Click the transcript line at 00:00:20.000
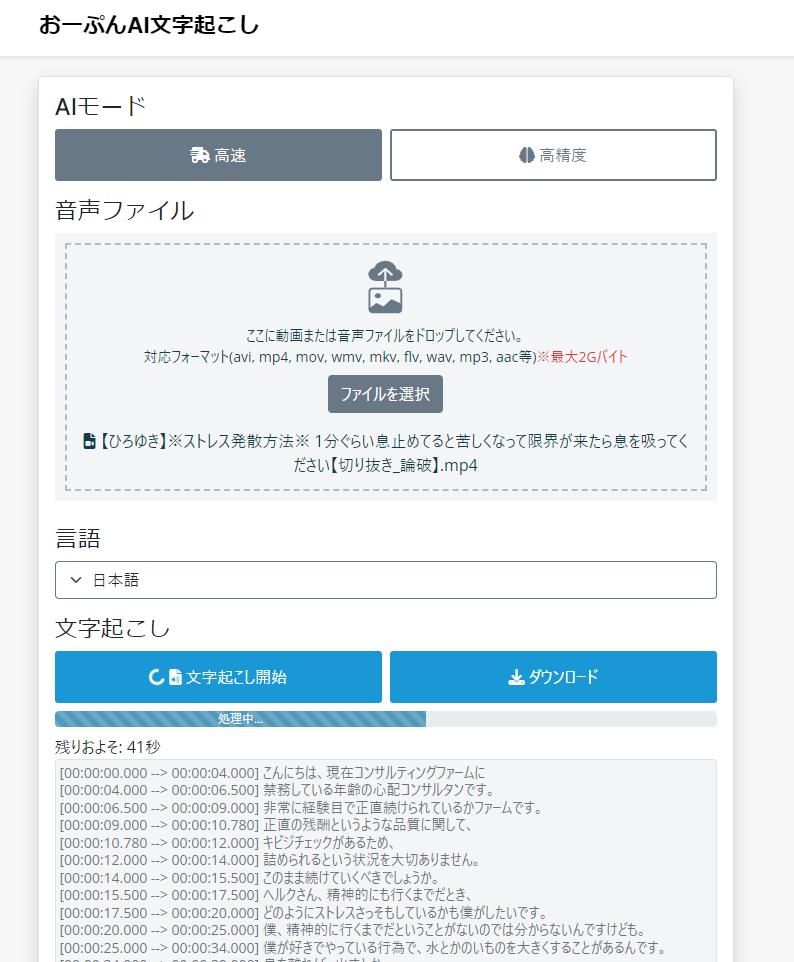794x962 pixels. pyautogui.click(x=353, y=929)
